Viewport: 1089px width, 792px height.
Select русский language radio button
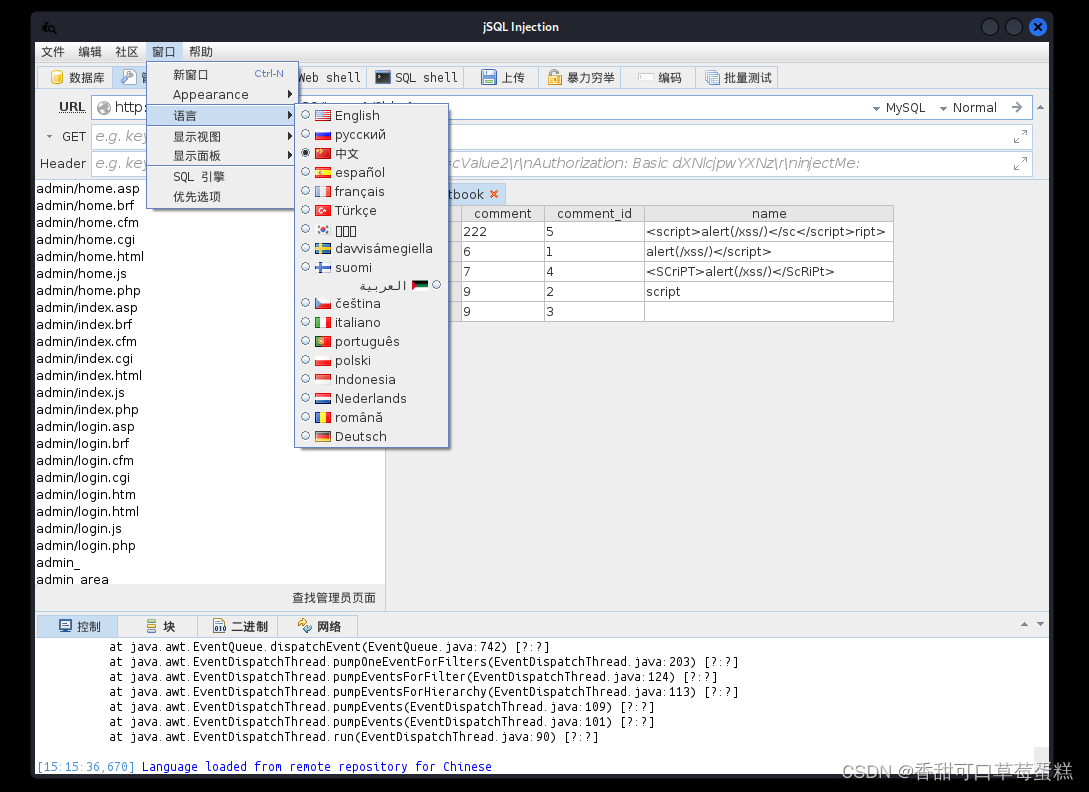(x=306, y=133)
